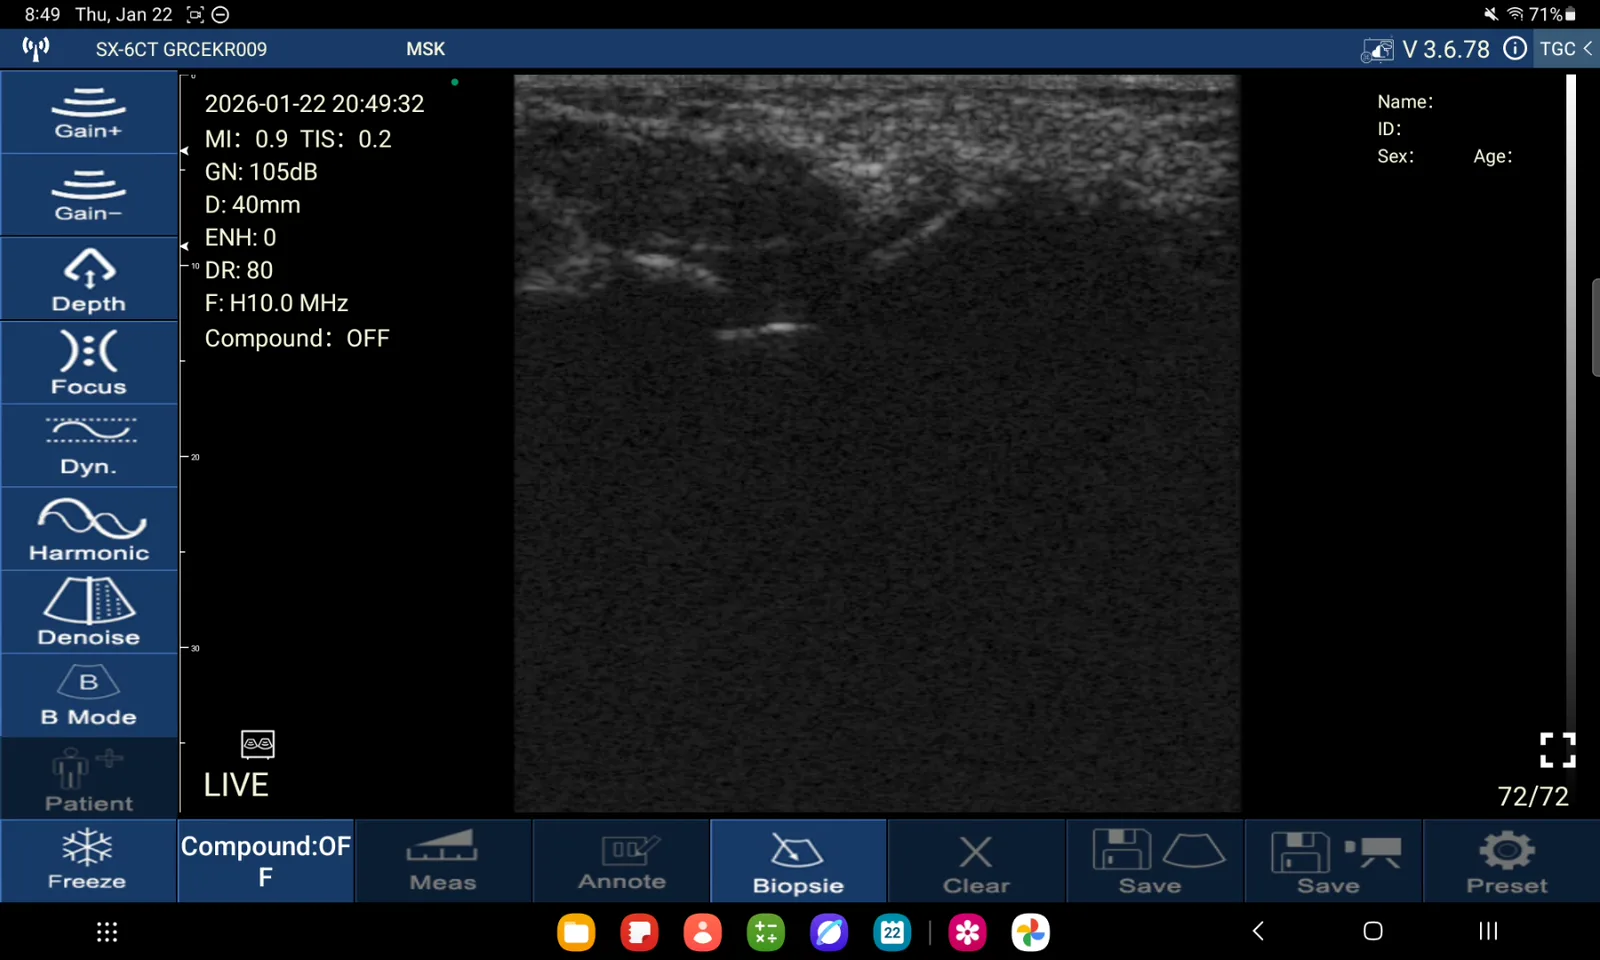The image size is (1600, 960).
Task: Clear annotations with Clear button
Action: click(976, 861)
